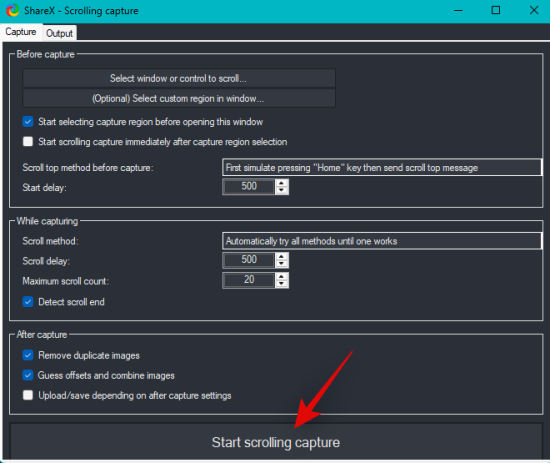Toggle Guess offsets and combine images
The image size is (550, 463).
[28, 375]
